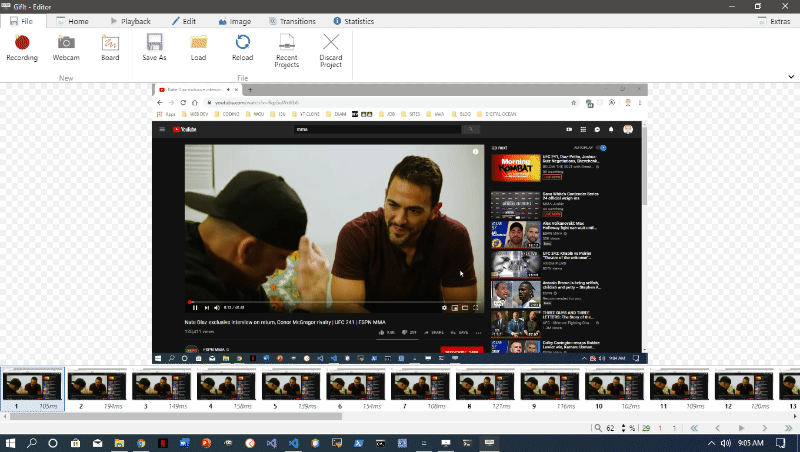Play the animation preview
800x452 pixels.
pyautogui.click(x=741, y=428)
